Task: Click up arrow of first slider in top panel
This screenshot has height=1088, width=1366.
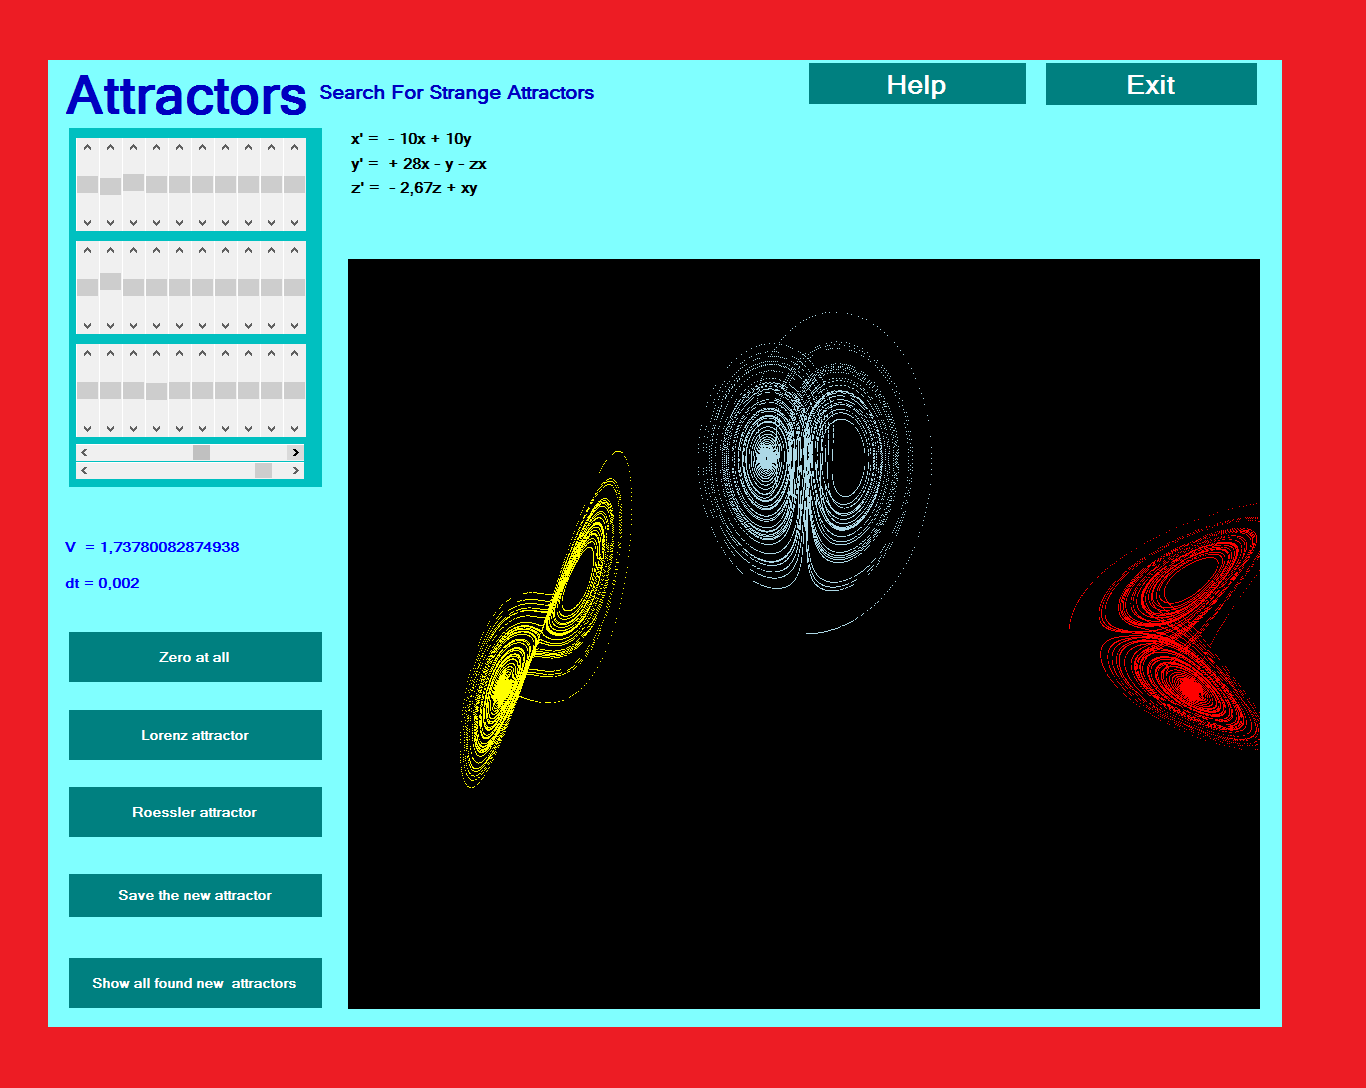Action: click(x=88, y=148)
